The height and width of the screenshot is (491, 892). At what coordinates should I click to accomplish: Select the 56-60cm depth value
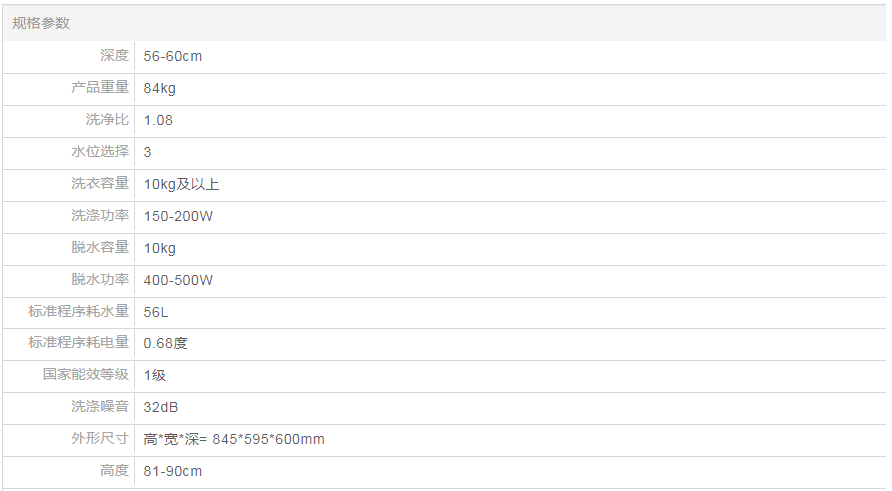click(172, 56)
